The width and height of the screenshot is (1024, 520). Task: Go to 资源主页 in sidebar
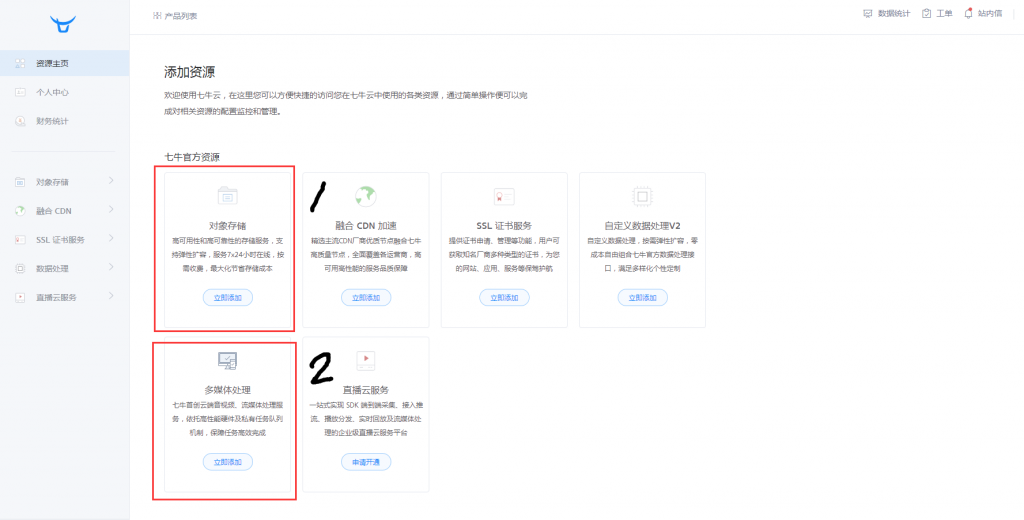point(65,63)
